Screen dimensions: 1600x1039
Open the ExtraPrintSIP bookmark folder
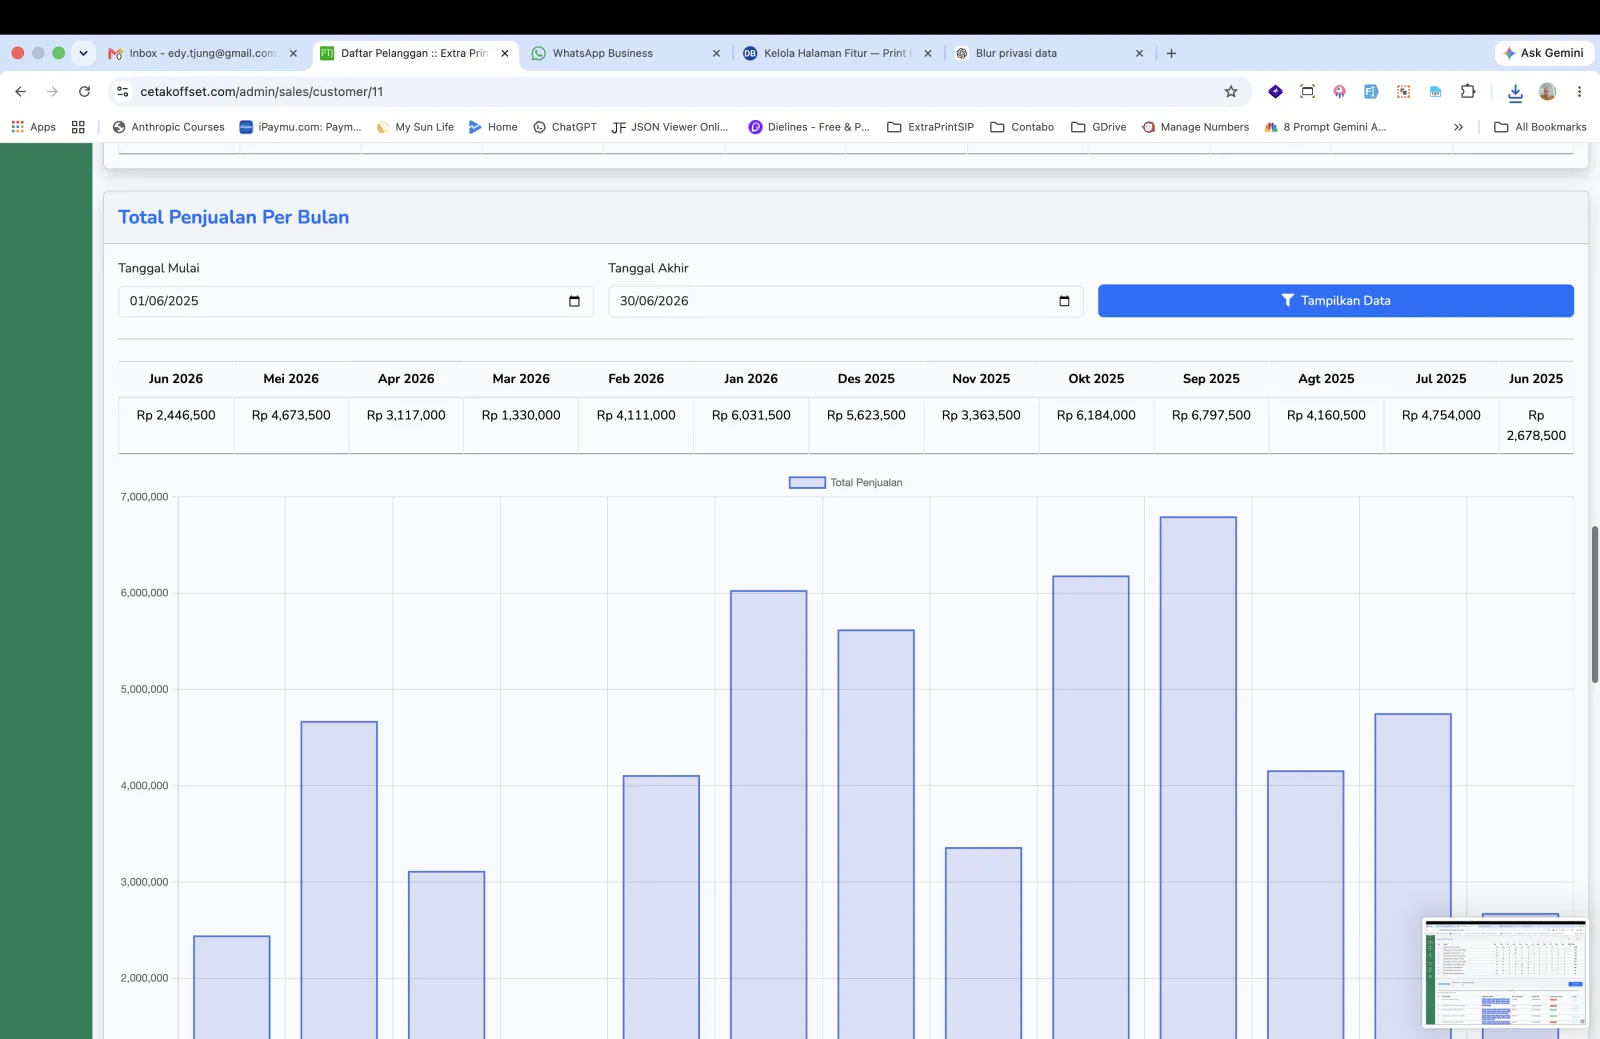point(930,127)
